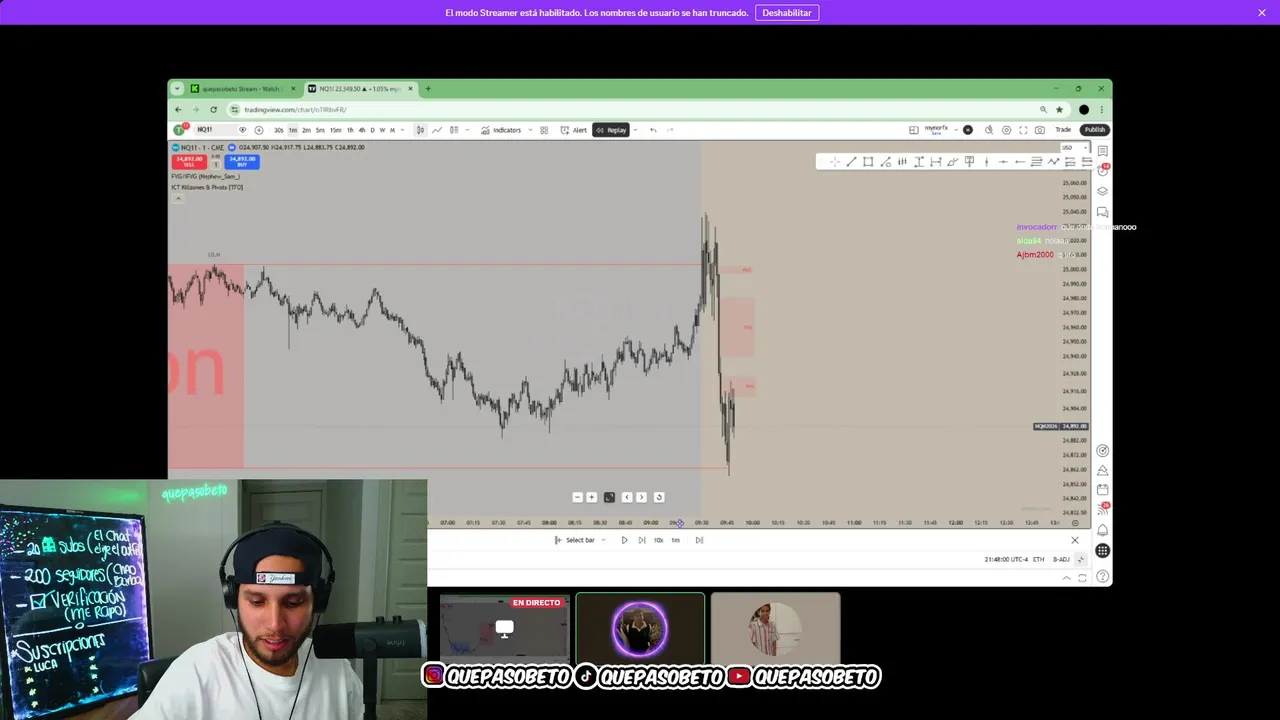Viewport: 1280px width, 720px height.
Task: Open the USD currency dropdown
Action: point(1074,148)
